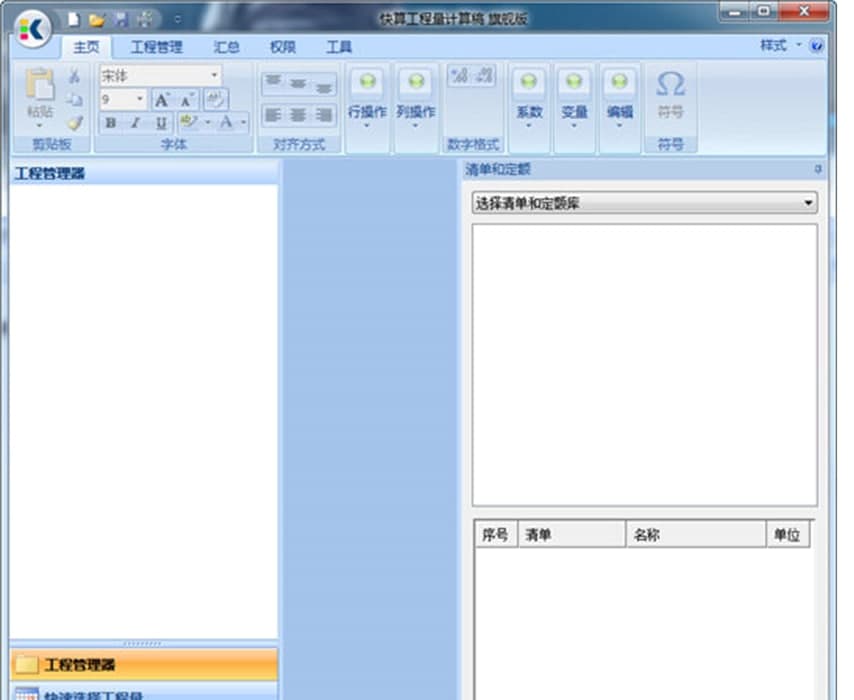The width and height of the screenshot is (854, 700).
Task: Toggle underline formatting
Action: pos(161,123)
